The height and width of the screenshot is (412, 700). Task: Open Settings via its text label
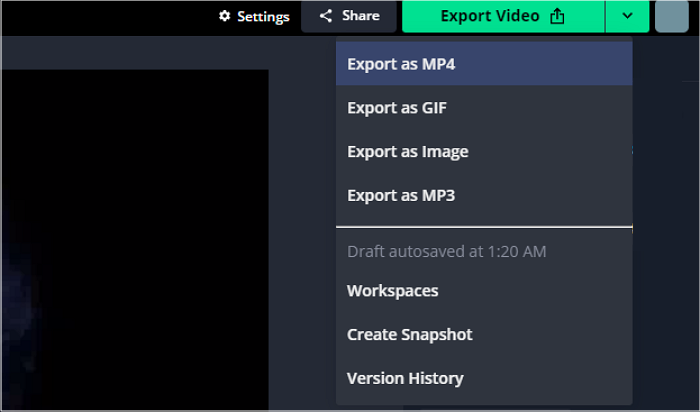tap(263, 17)
